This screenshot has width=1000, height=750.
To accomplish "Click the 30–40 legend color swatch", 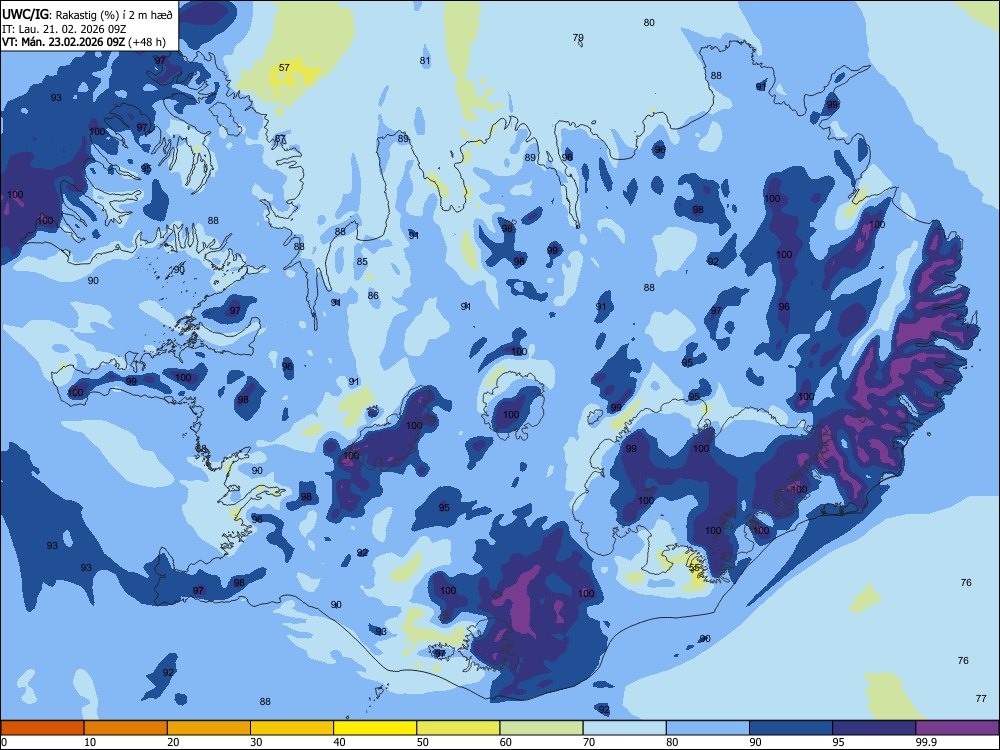I will coord(292,728).
